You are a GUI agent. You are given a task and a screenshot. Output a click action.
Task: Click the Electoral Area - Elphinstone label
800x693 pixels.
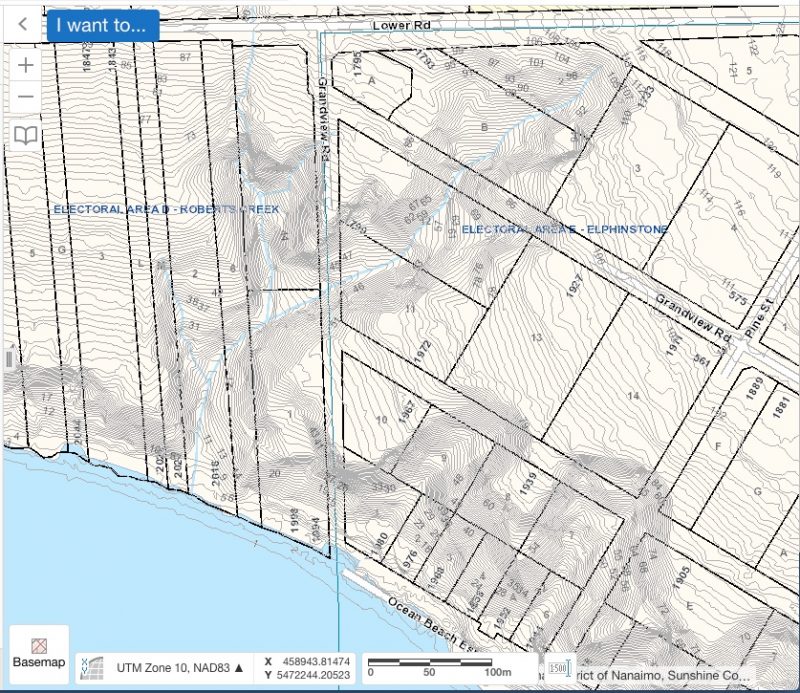point(567,229)
